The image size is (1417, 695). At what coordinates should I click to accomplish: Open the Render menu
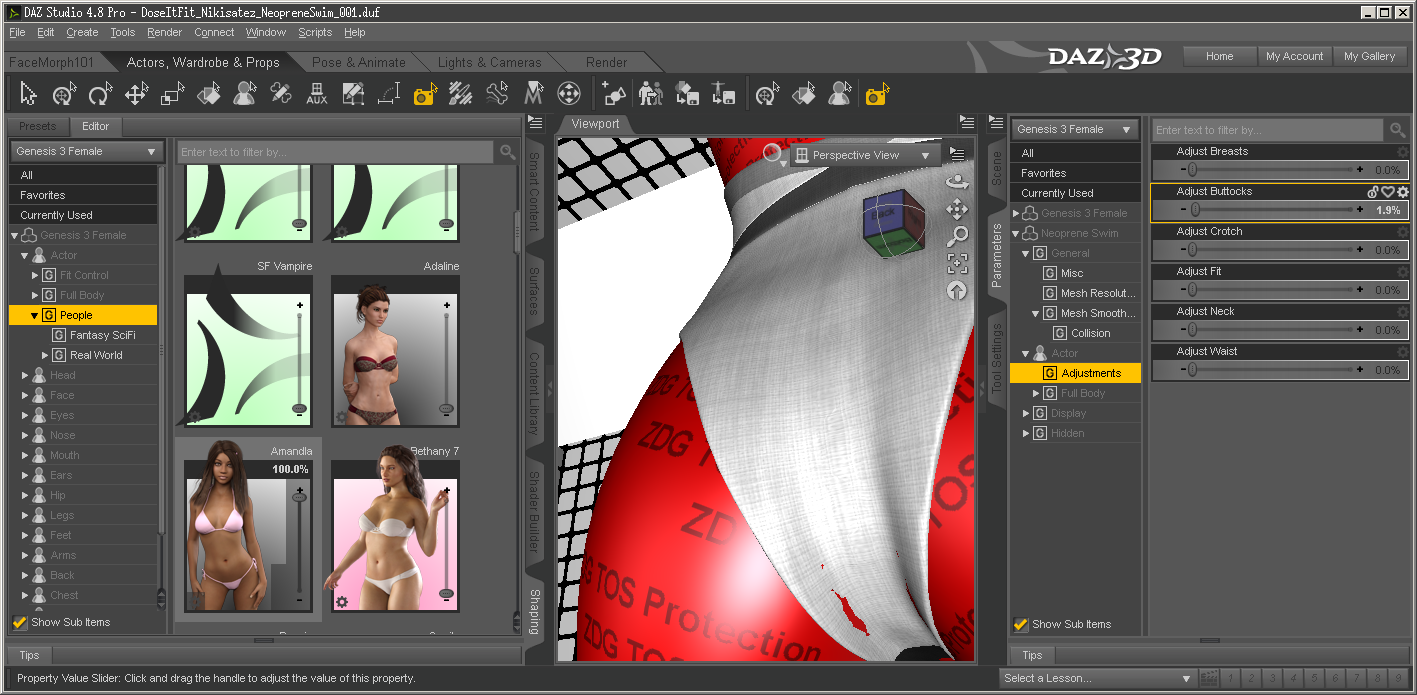coord(164,32)
